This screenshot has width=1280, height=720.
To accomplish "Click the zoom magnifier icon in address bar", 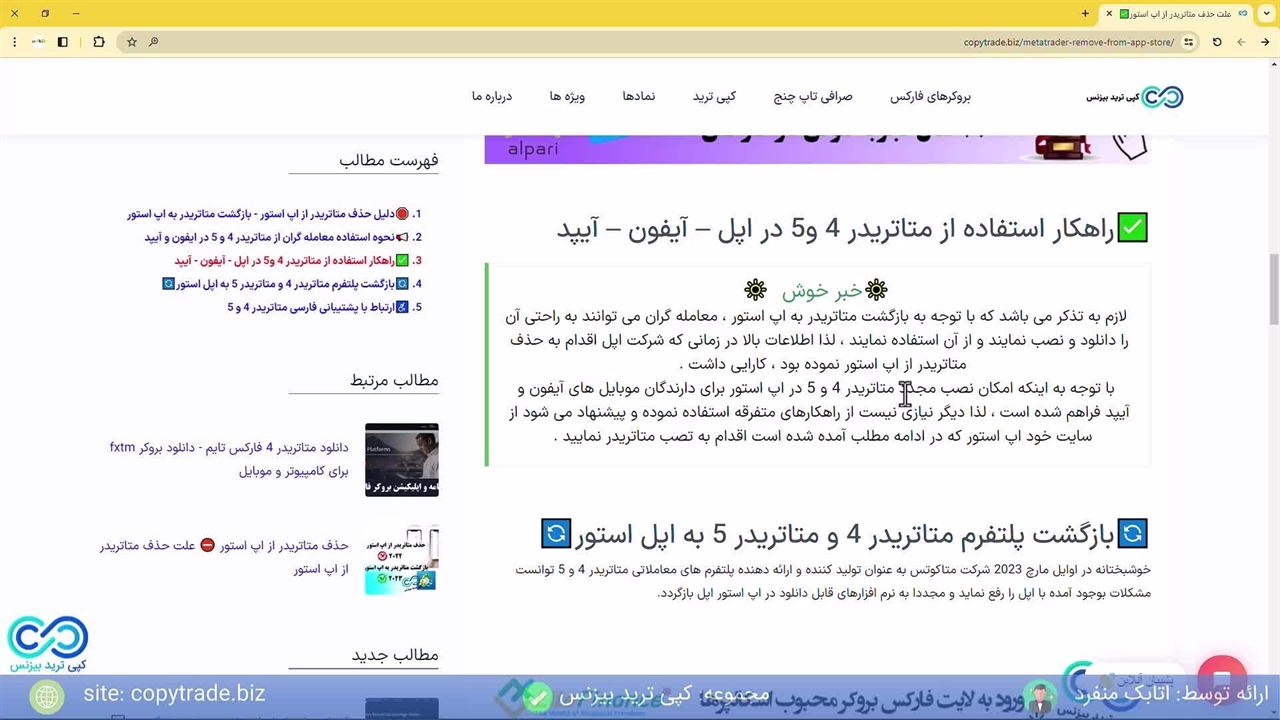I will point(153,42).
